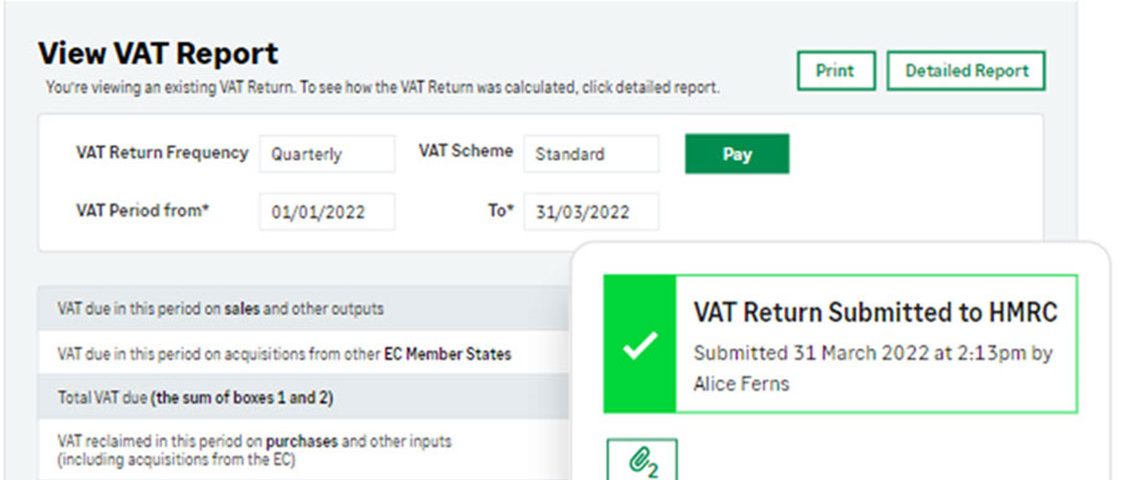The height and width of the screenshot is (480, 1121).
Task: Click the existing VAT Return description text
Action: point(382,88)
